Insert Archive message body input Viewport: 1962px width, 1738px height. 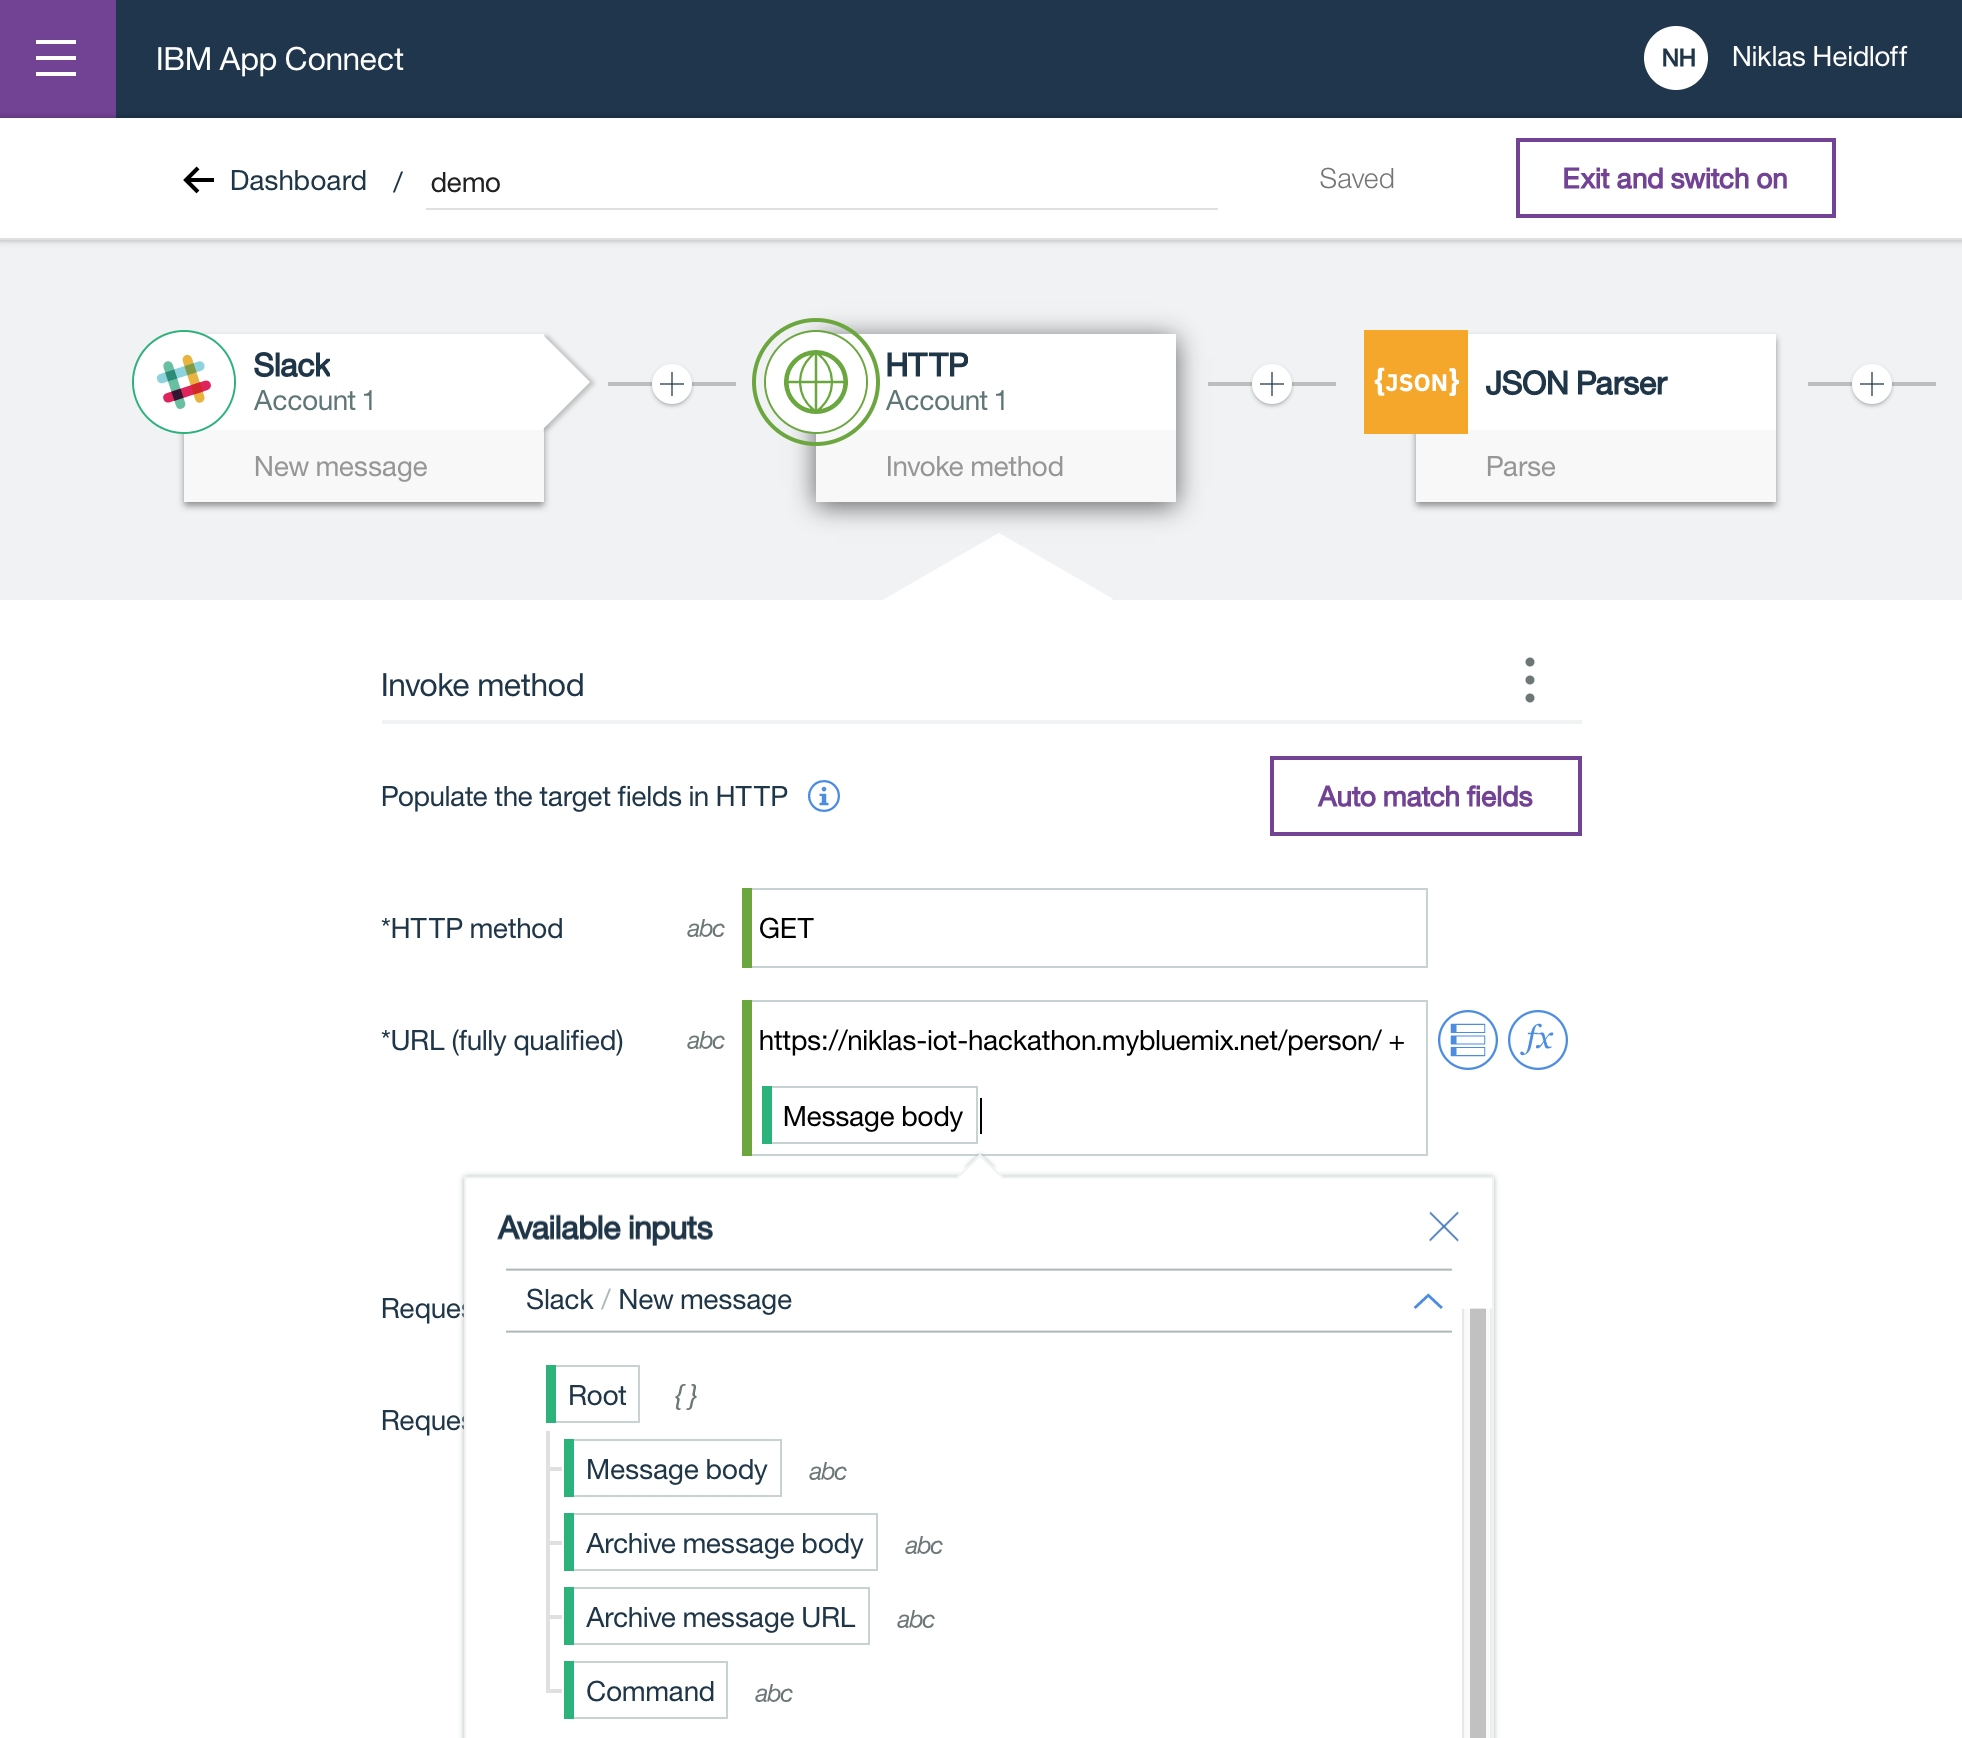point(721,1542)
